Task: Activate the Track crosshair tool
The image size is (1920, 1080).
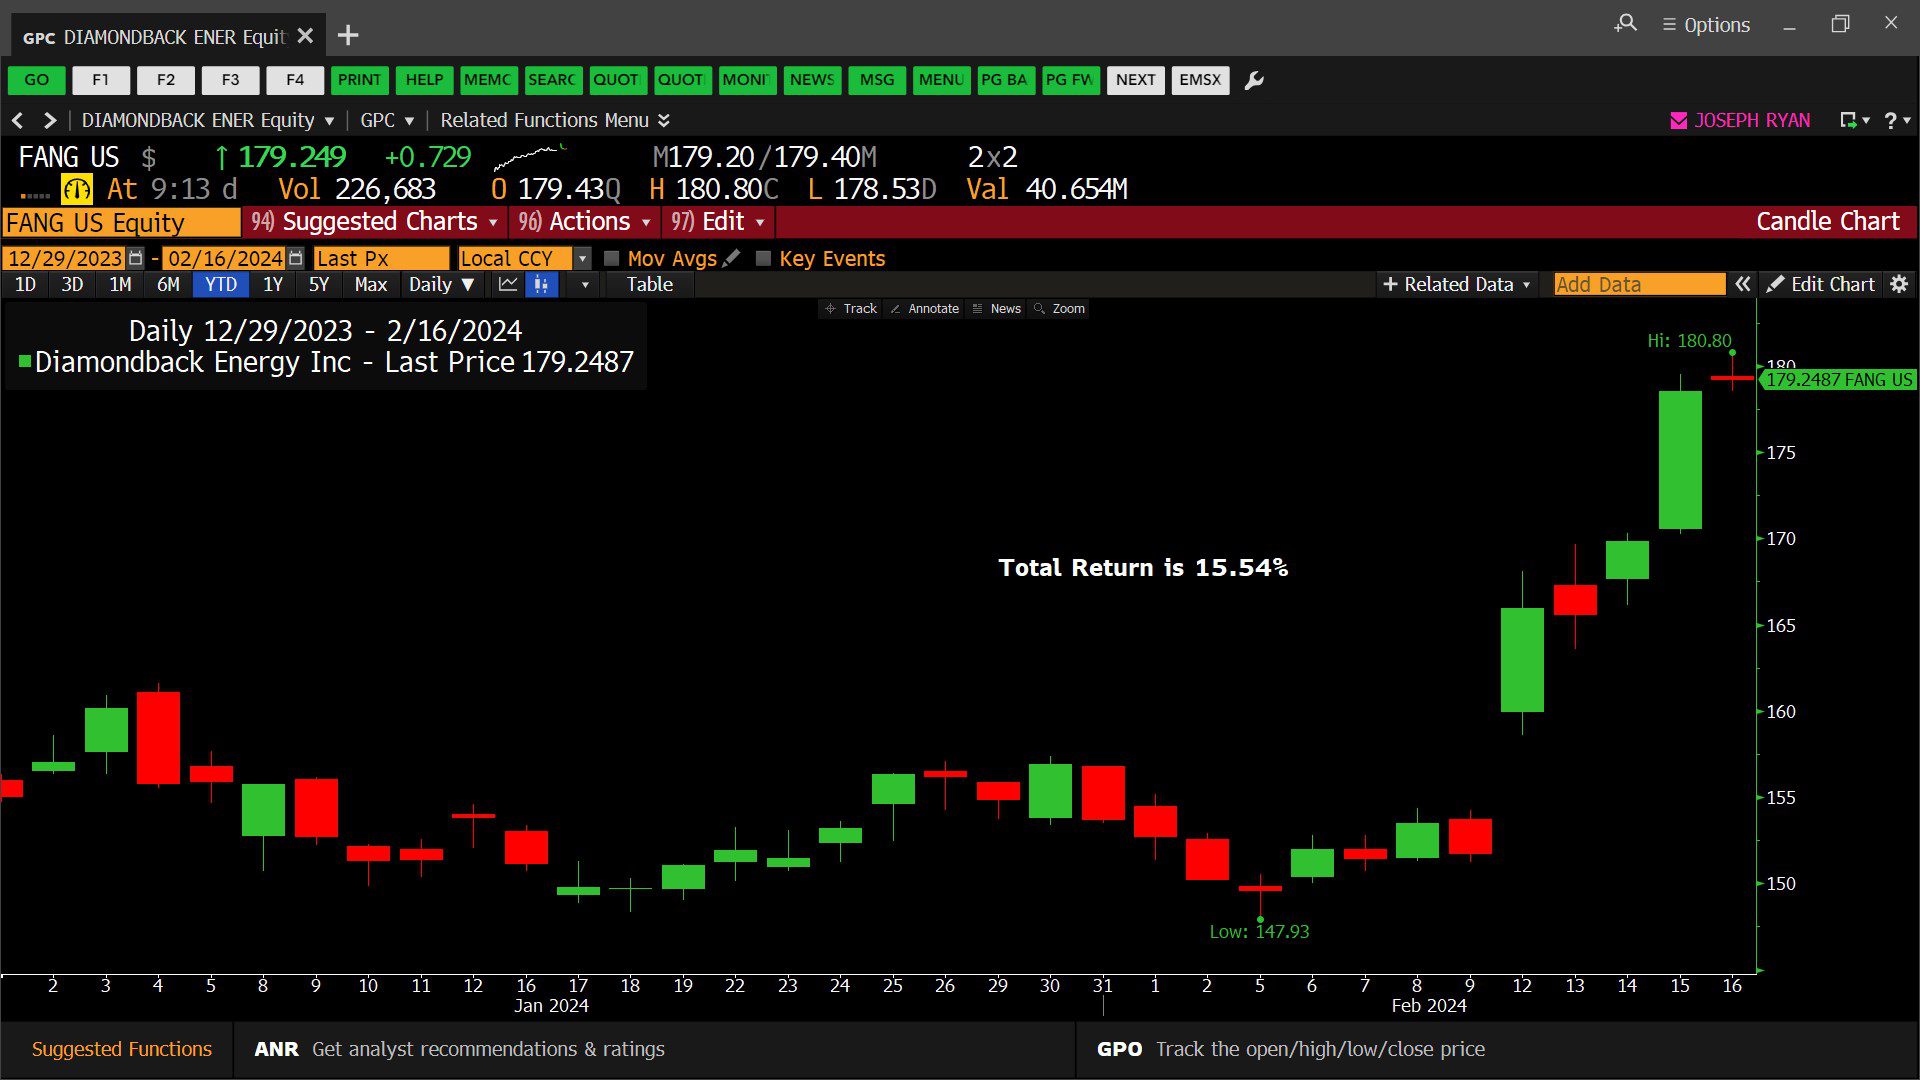Action: 851,309
